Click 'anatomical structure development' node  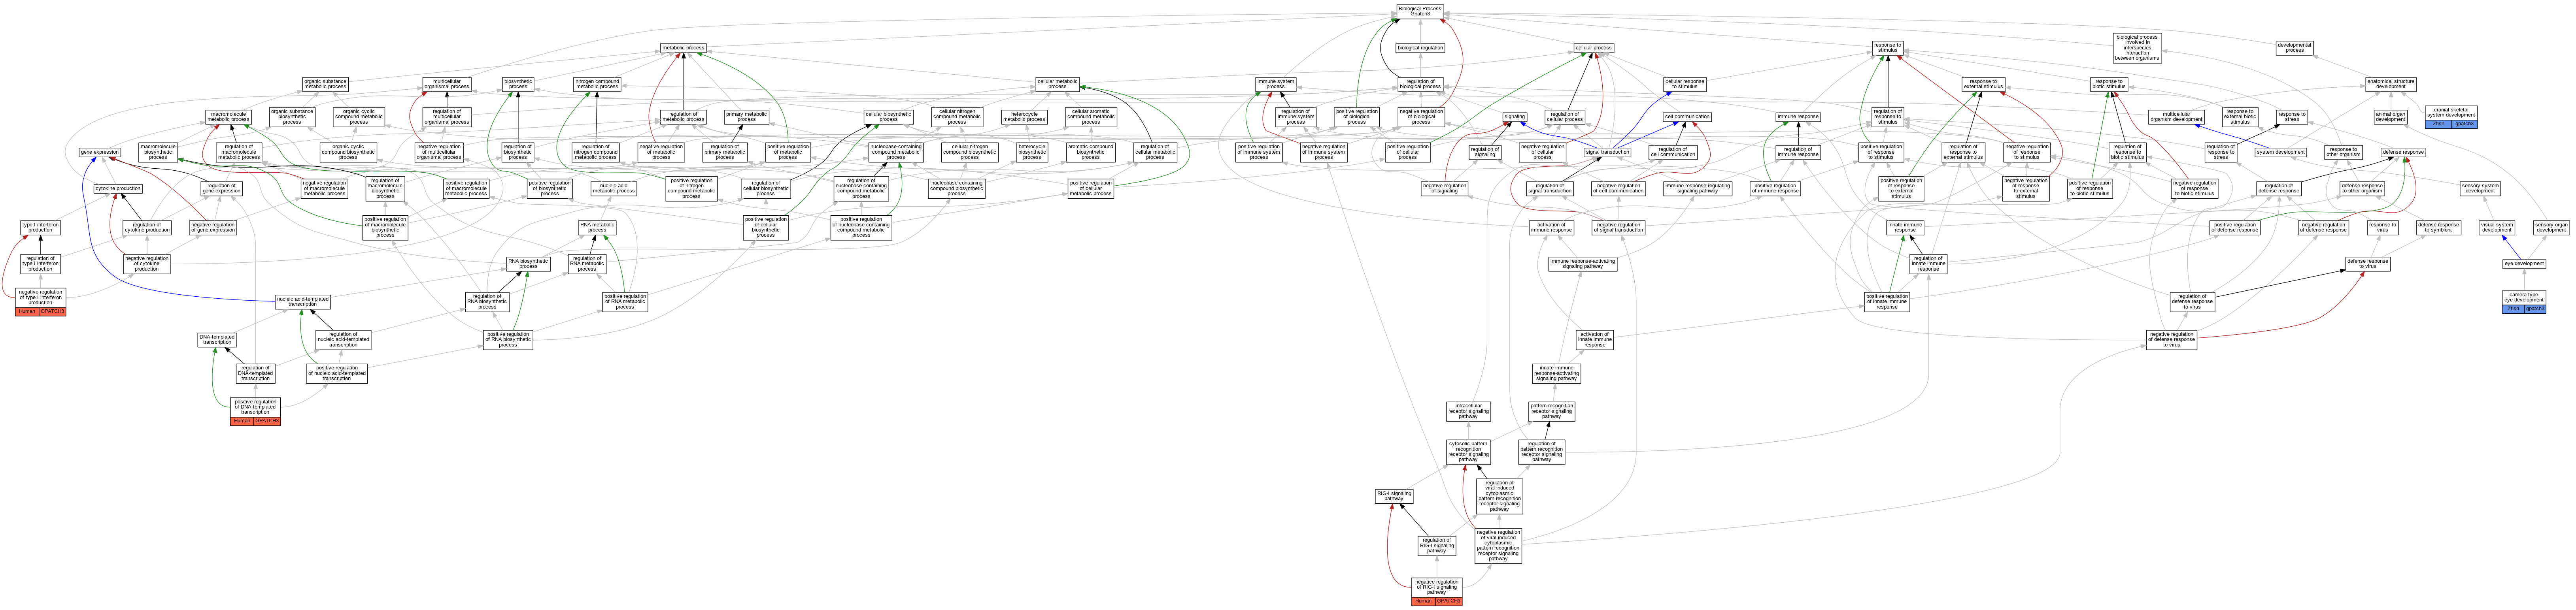2391,84
